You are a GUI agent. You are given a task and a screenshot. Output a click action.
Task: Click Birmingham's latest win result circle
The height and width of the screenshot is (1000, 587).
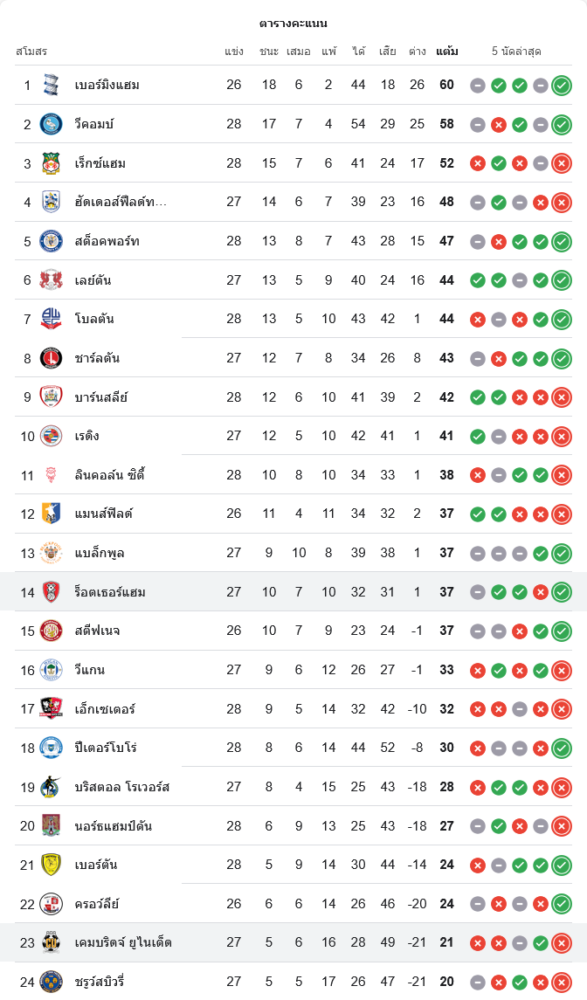[x=561, y=85]
